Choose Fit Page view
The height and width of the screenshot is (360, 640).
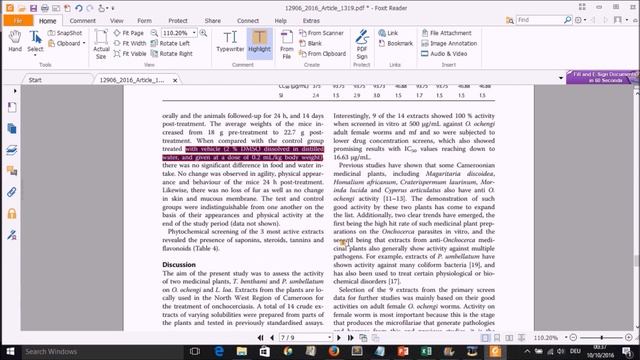(x=129, y=33)
